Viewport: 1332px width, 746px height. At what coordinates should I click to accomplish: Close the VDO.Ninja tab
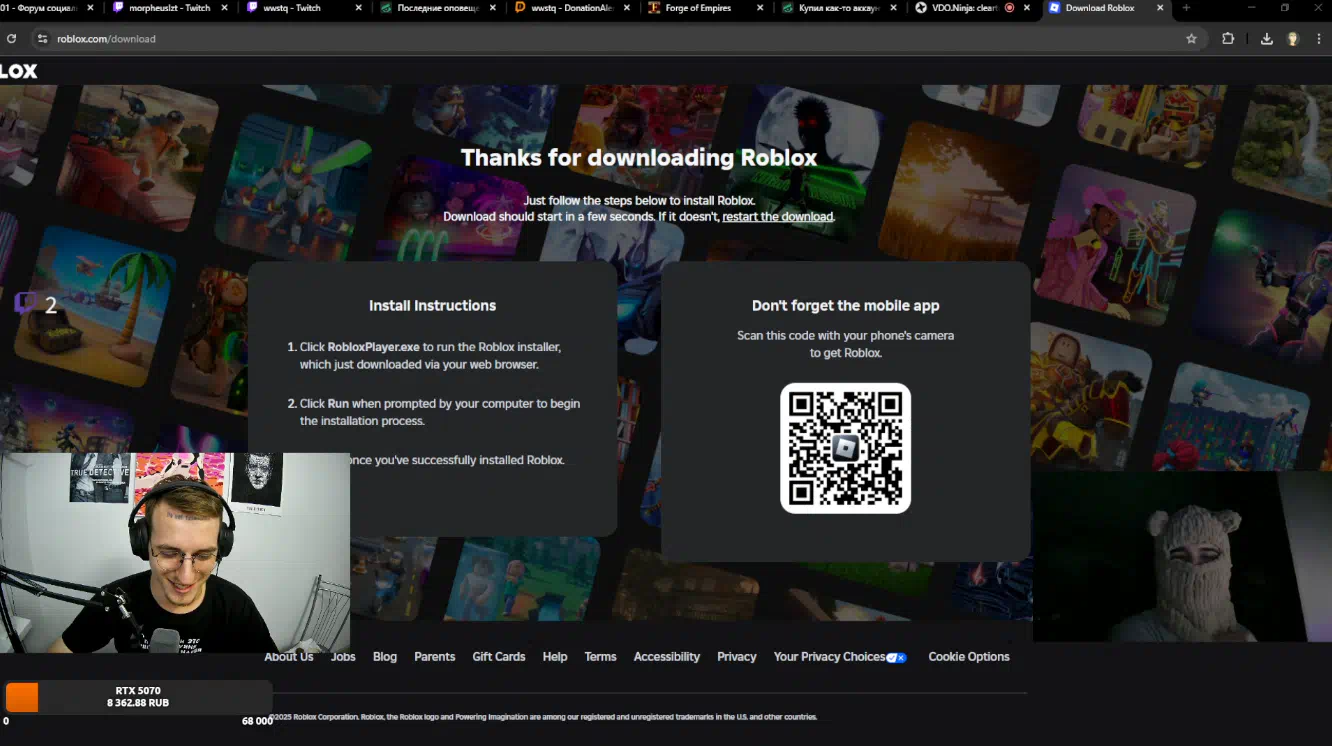pos(1027,8)
